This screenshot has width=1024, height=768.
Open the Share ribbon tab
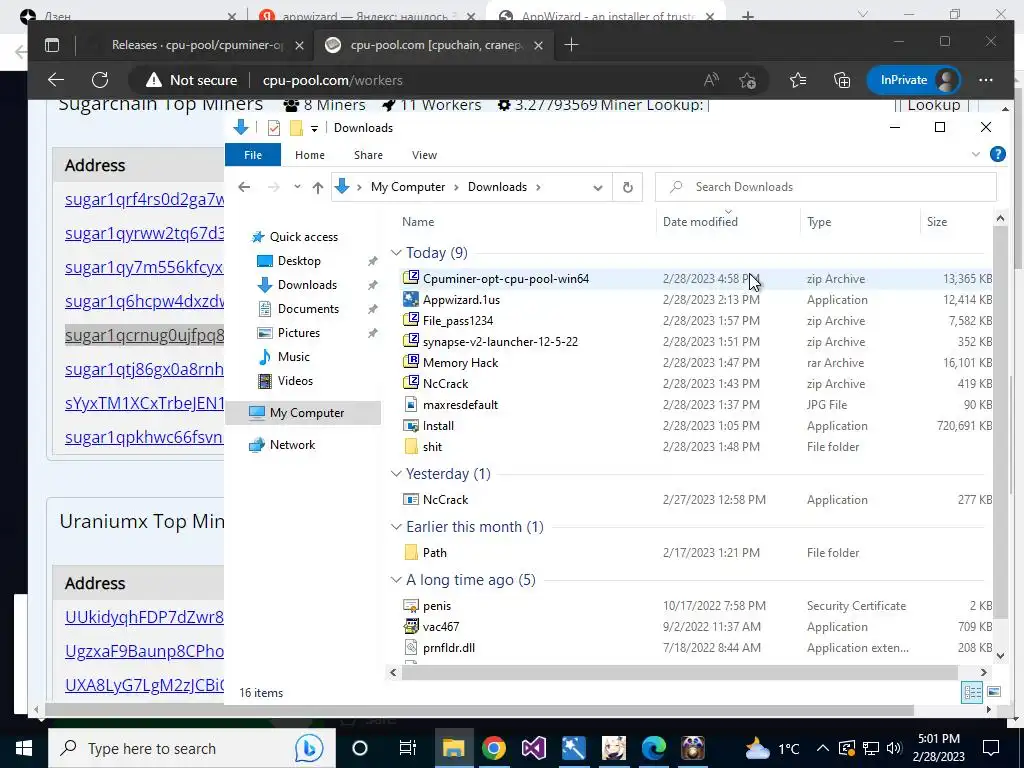click(368, 155)
